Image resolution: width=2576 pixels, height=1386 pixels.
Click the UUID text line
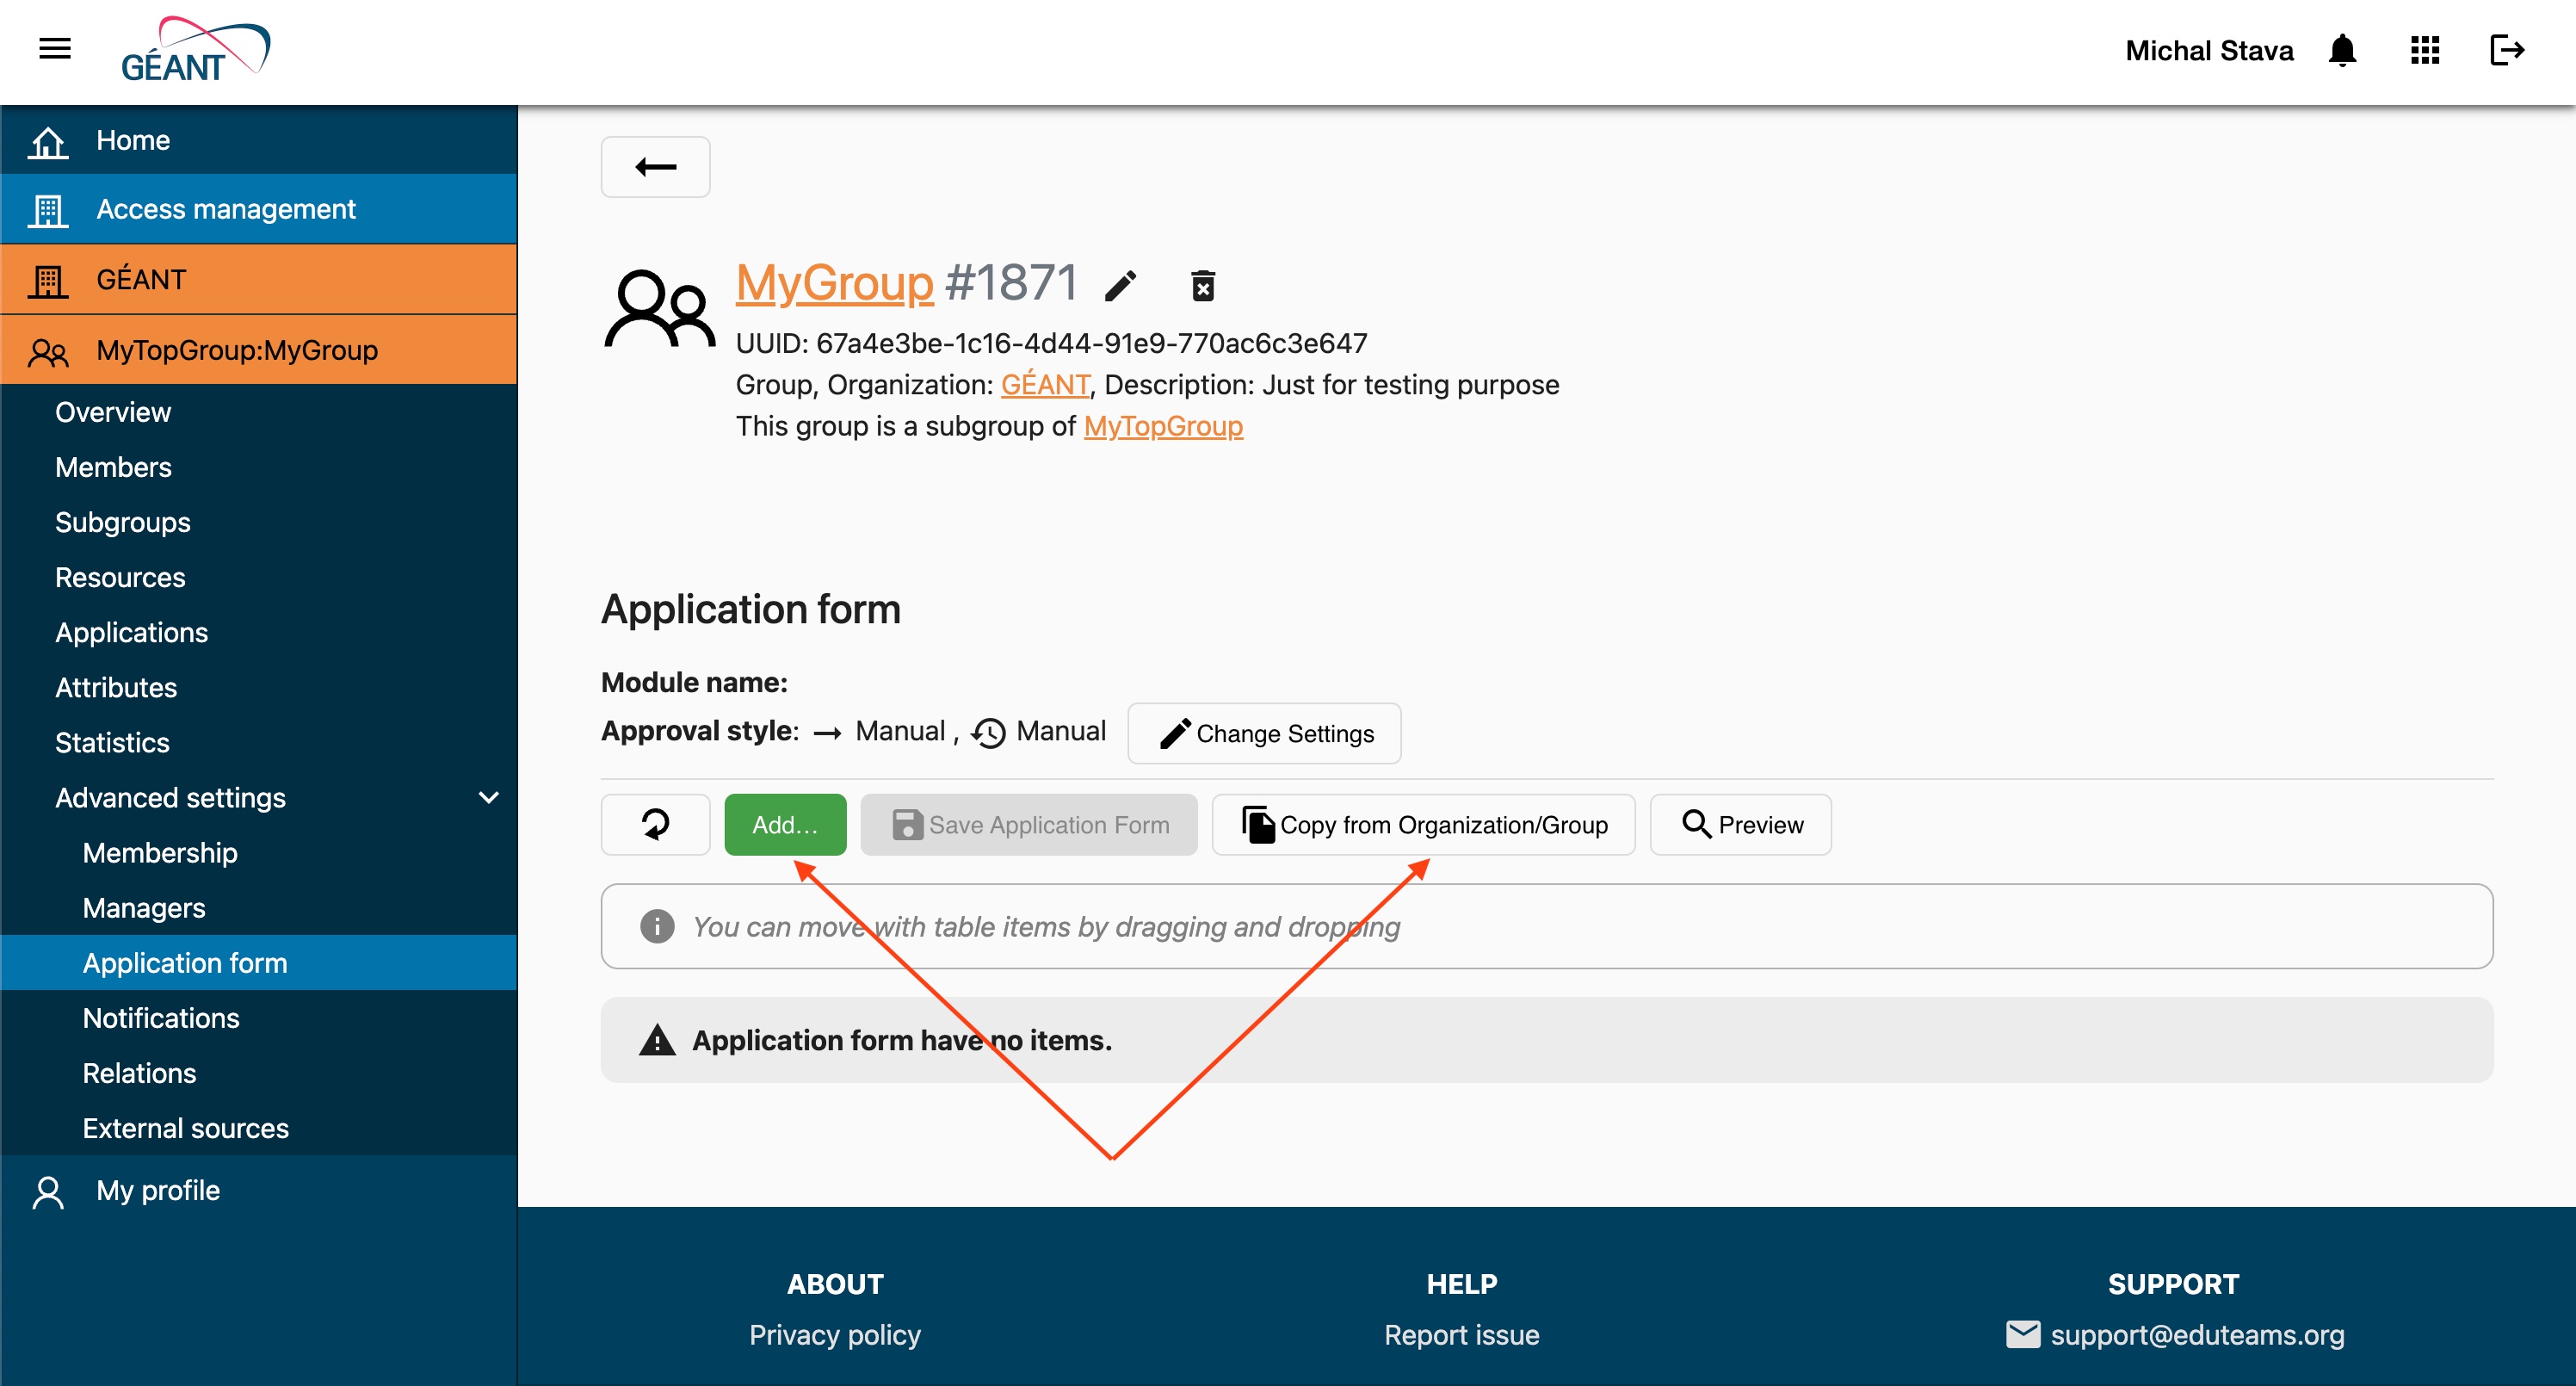click(1051, 343)
